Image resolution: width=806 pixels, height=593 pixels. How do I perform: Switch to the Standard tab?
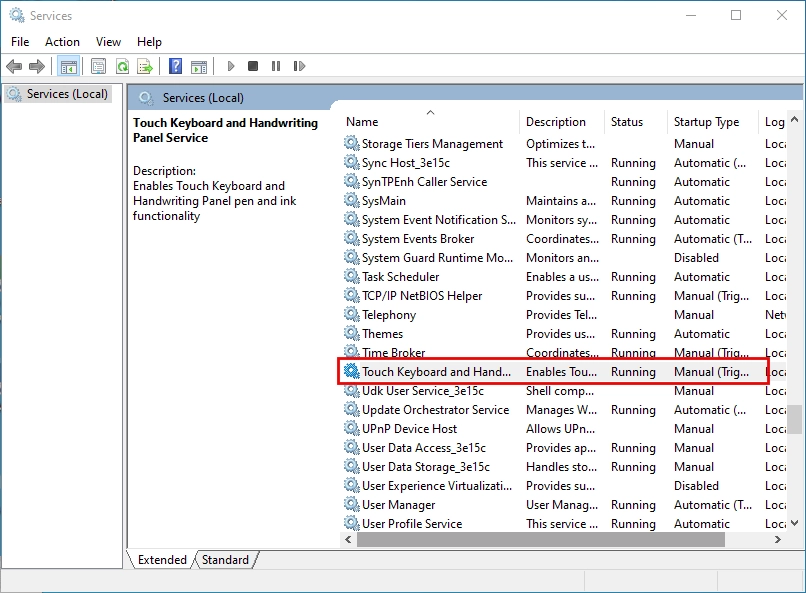click(x=226, y=560)
